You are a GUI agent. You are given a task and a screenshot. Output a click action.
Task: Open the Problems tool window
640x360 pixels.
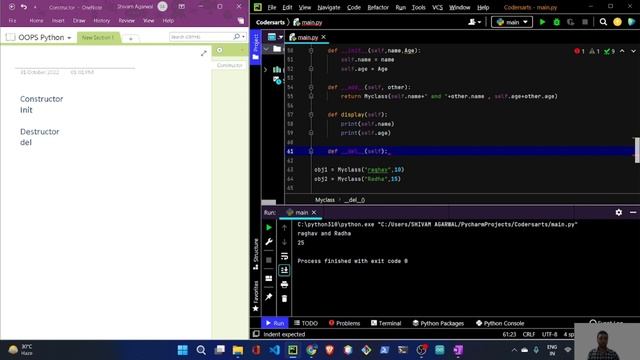(x=344, y=323)
